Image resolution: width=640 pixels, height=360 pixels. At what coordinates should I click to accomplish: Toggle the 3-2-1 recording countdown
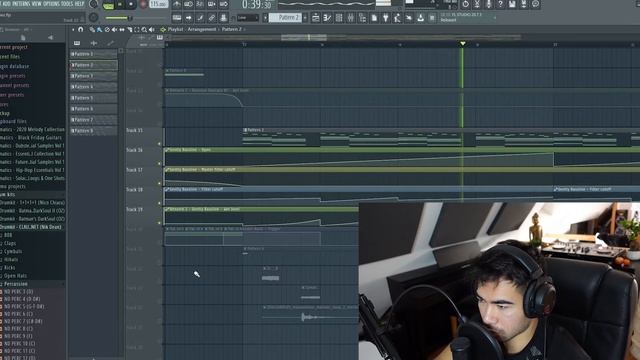coord(200,4)
